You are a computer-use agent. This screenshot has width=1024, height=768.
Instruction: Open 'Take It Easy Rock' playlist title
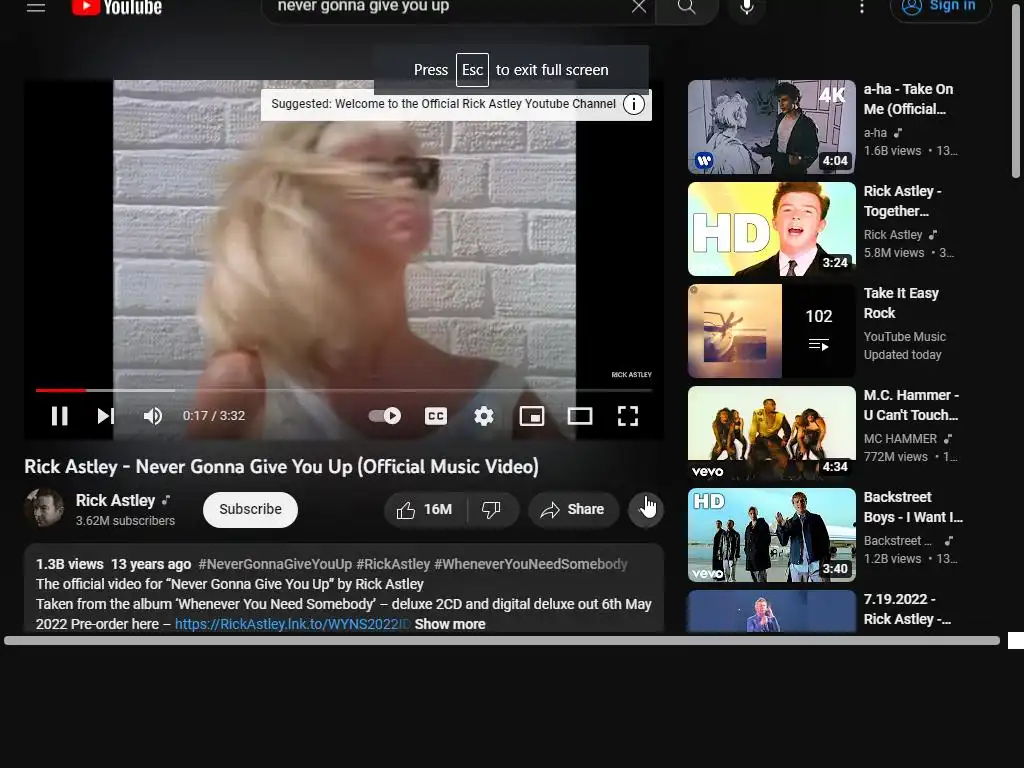pos(901,303)
